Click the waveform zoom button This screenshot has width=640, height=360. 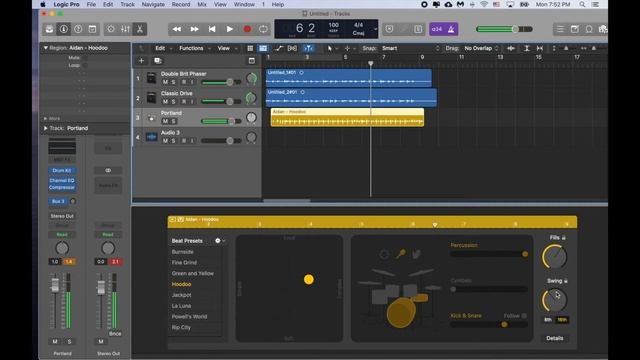511,48
